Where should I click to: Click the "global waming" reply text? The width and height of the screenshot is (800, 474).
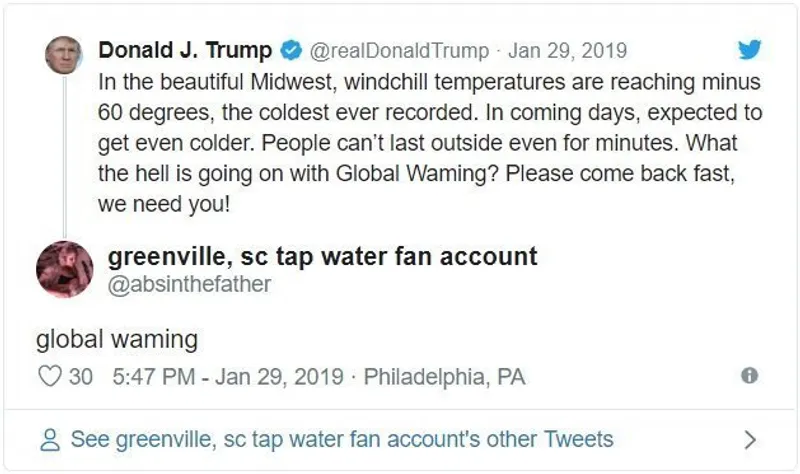(116, 339)
